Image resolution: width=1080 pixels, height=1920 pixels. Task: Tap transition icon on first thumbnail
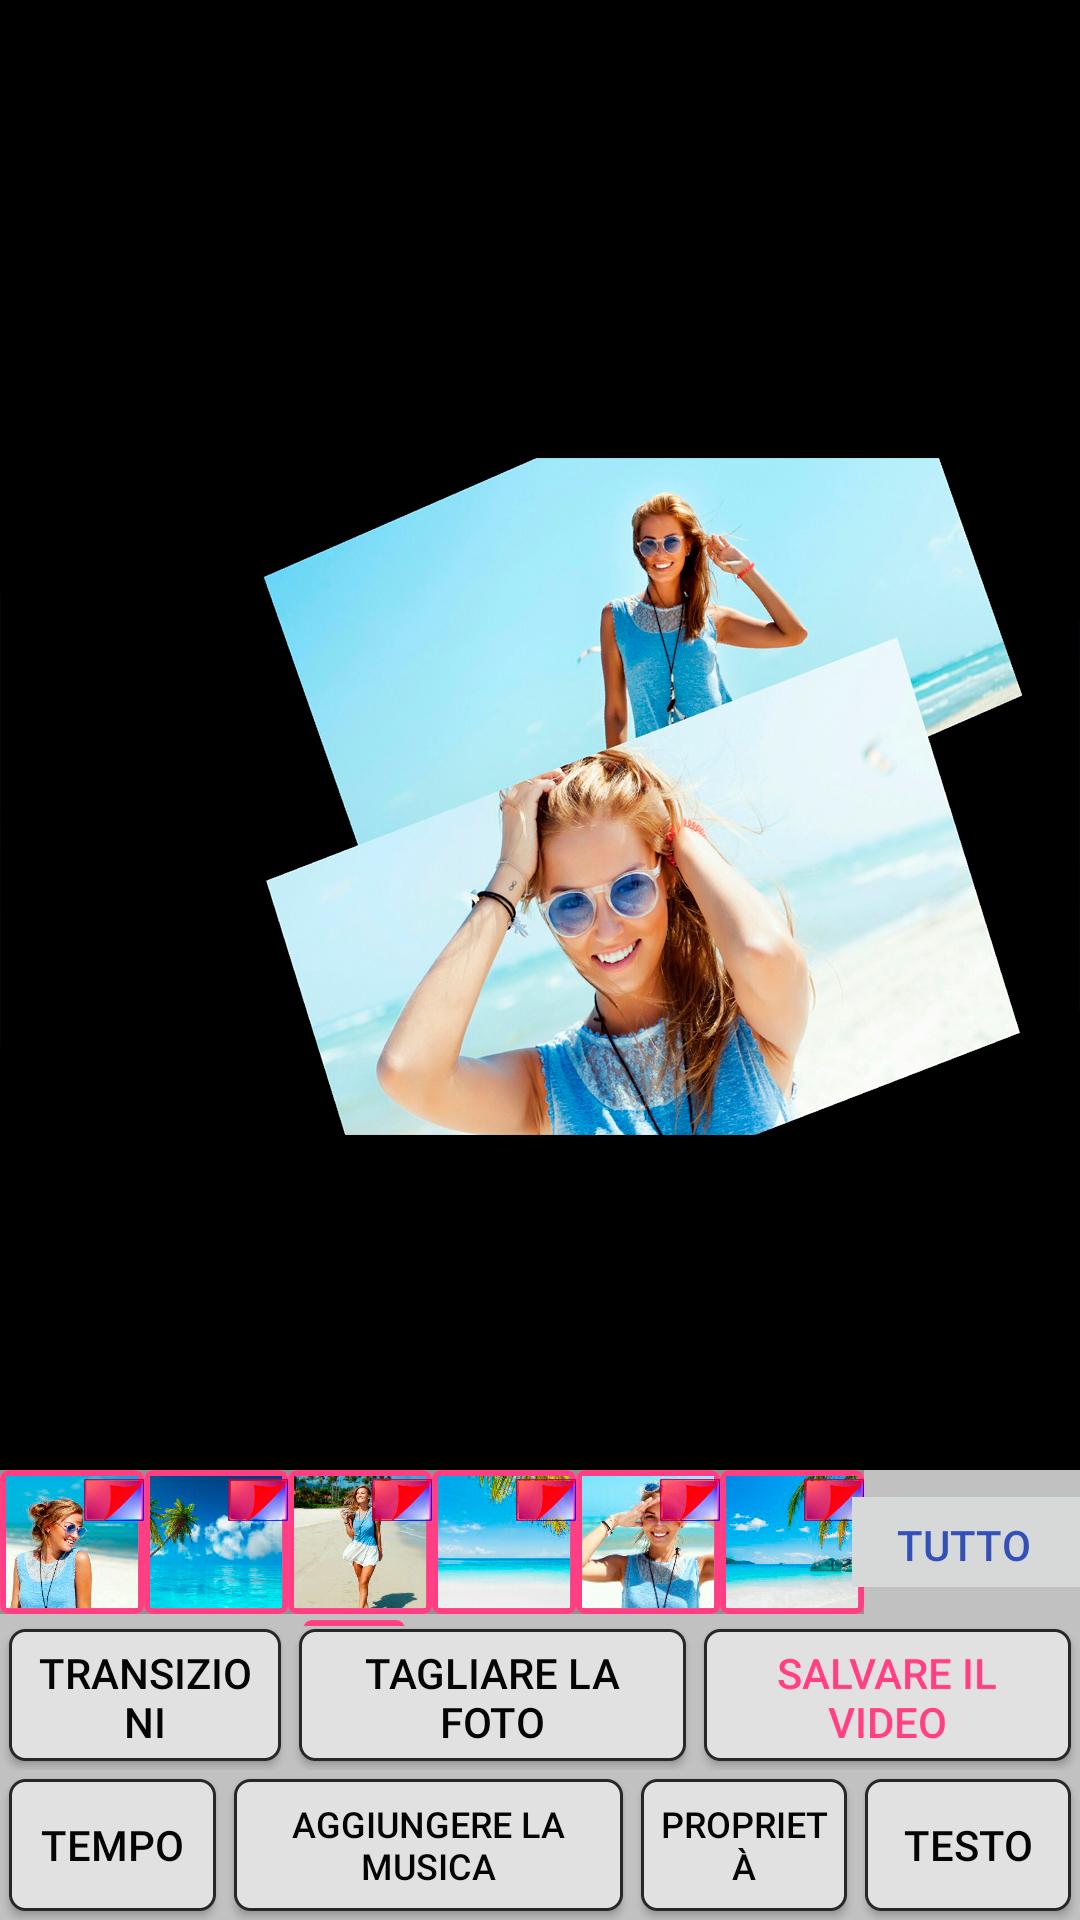point(113,1500)
